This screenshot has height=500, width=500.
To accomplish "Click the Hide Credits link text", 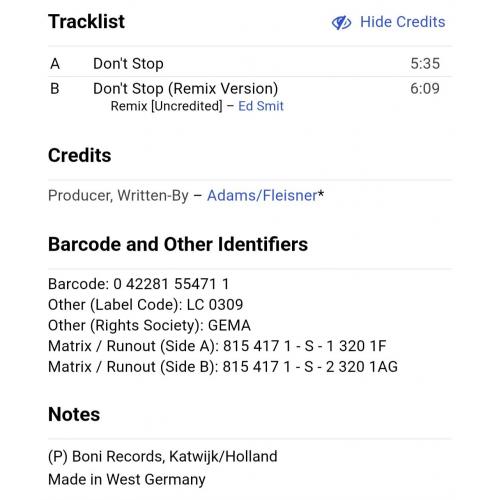I will (402, 22).
